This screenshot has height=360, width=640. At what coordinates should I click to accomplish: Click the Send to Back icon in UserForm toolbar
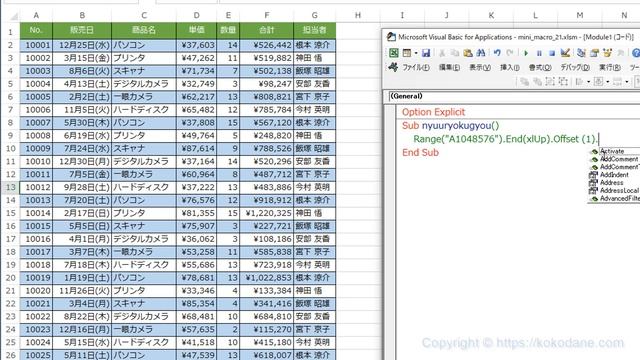click(x=537, y=82)
